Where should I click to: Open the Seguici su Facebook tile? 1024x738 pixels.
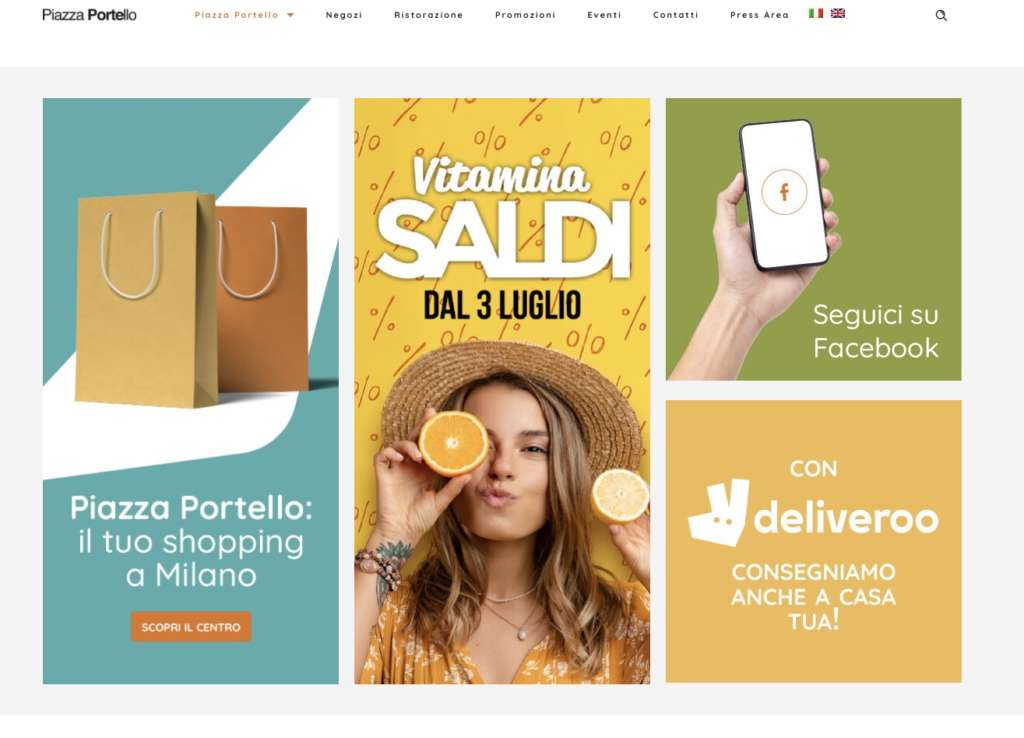point(813,239)
